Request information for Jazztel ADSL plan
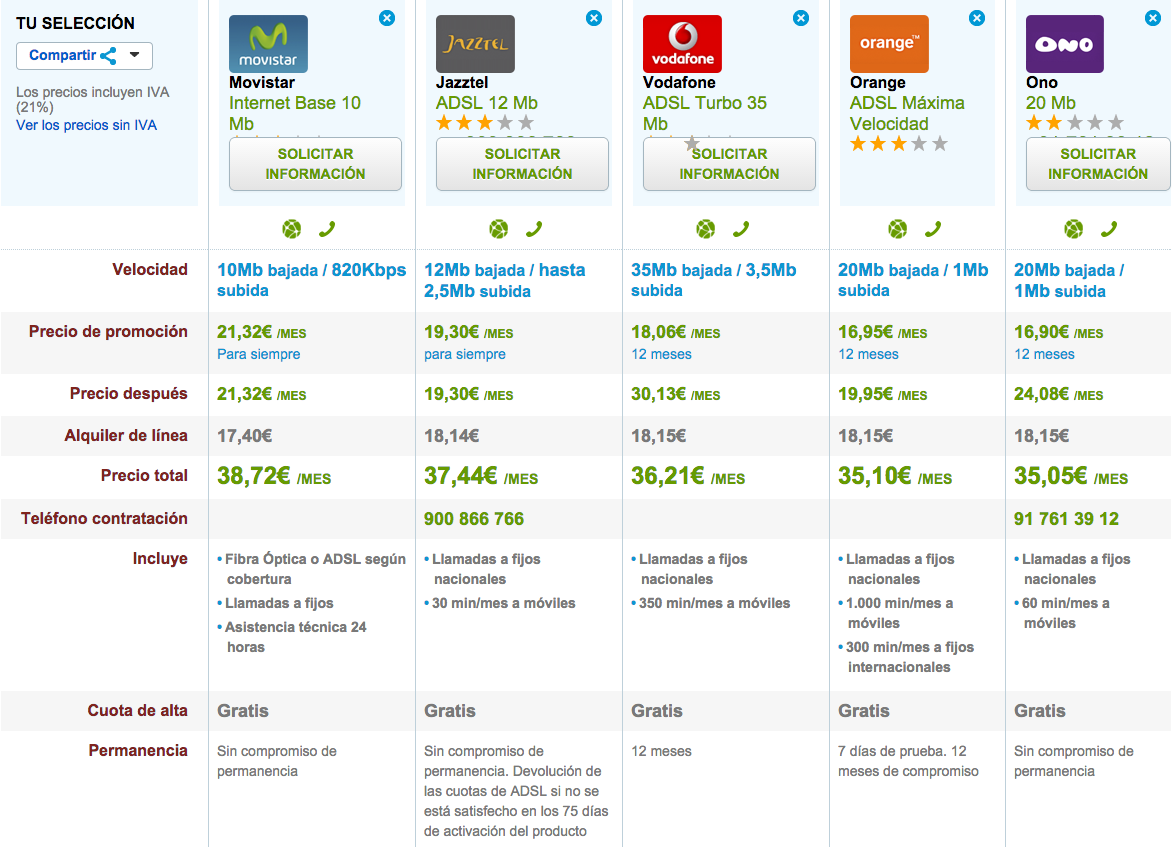 pos(522,163)
